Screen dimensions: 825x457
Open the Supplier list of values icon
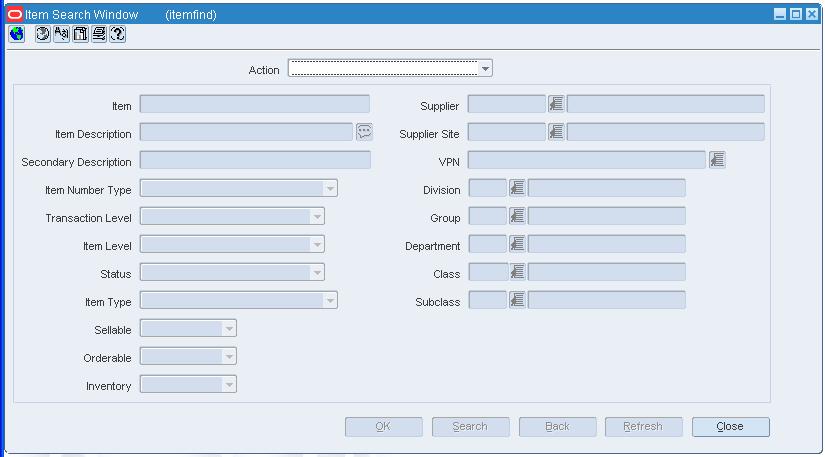point(556,104)
